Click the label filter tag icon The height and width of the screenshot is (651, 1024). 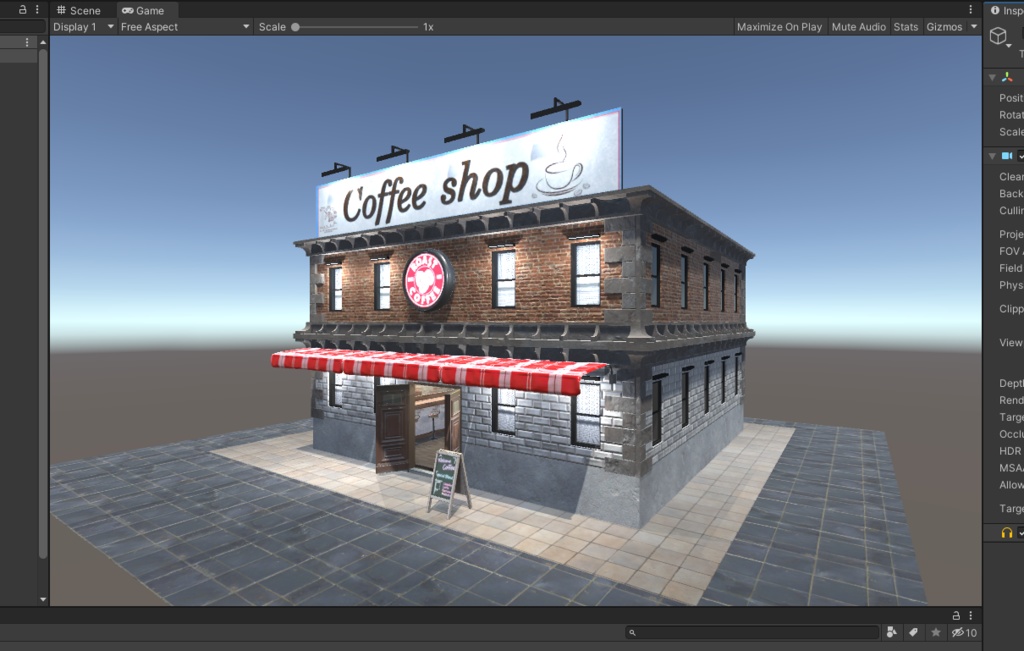(x=913, y=632)
